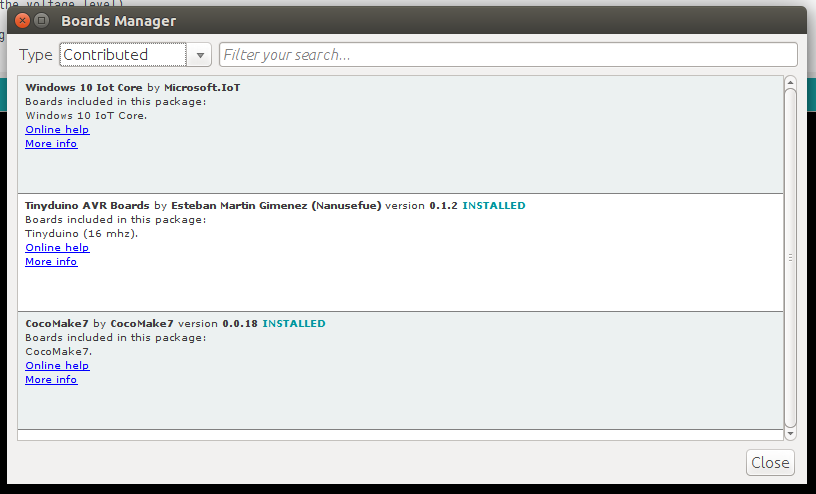Viewport: 816px width, 494px height.
Task: Click the Close button of Boards Manager
Action: point(770,462)
